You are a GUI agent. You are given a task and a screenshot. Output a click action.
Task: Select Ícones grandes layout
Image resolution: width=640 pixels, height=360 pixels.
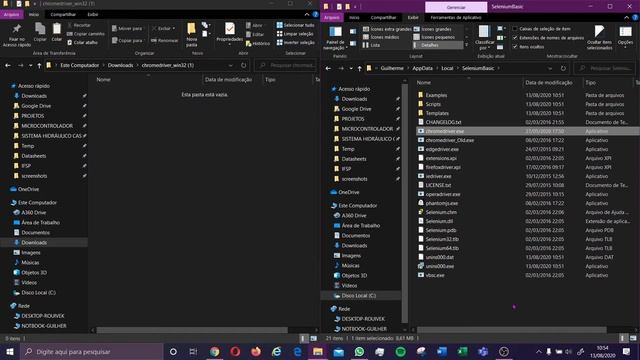pos(433,29)
